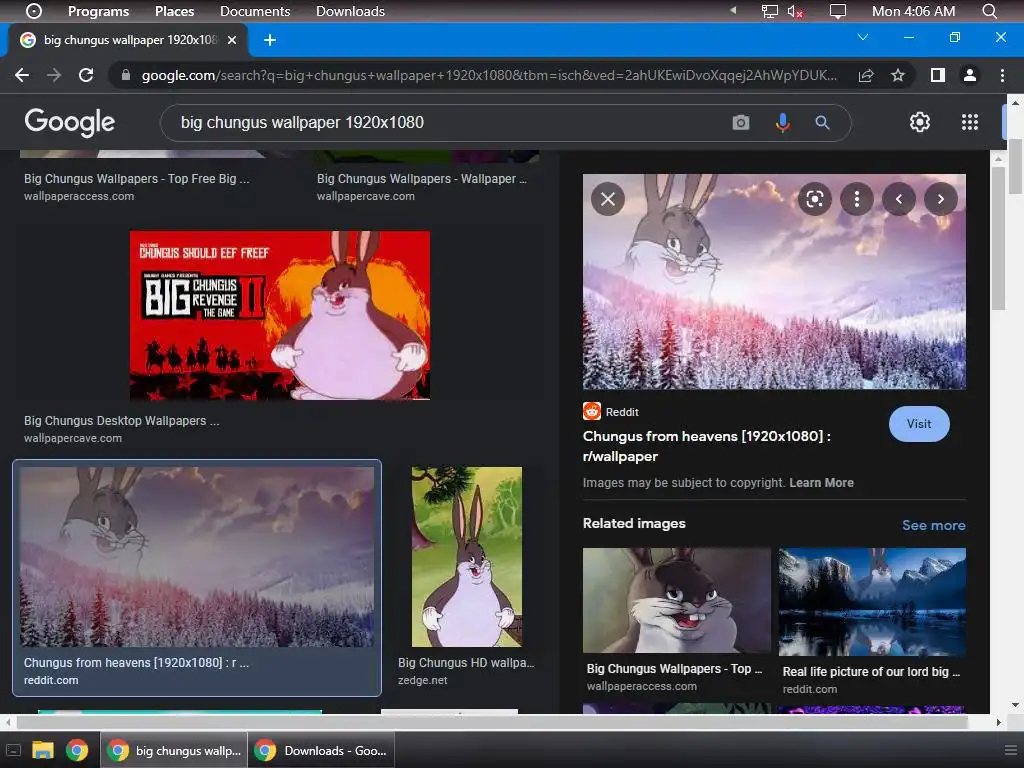Close the image preview panel
This screenshot has width=1024, height=768.
click(x=608, y=199)
